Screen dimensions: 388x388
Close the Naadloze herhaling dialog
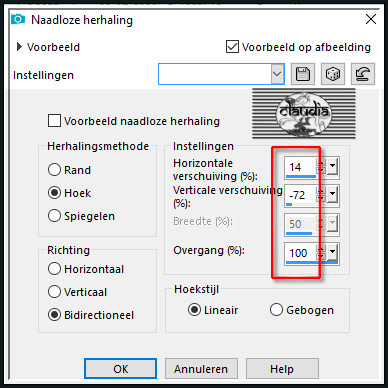click(x=371, y=19)
